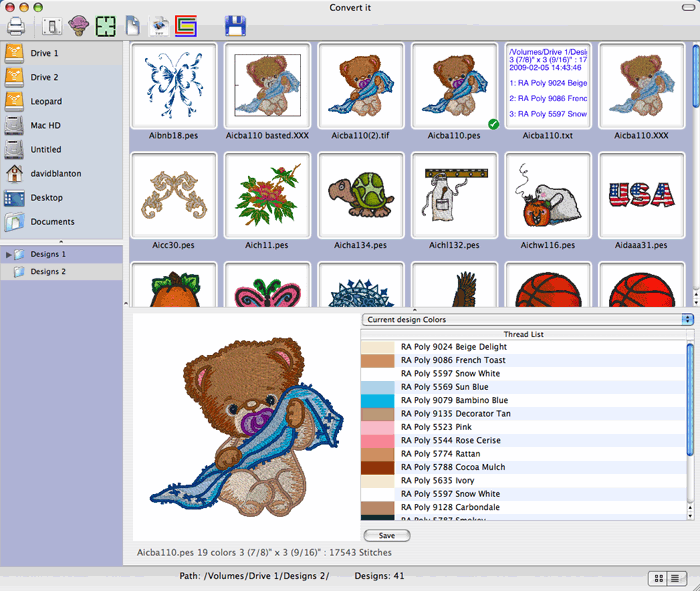700x591 pixels.
Task: Click the Thread List column header
Action: pyautogui.click(x=523, y=334)
